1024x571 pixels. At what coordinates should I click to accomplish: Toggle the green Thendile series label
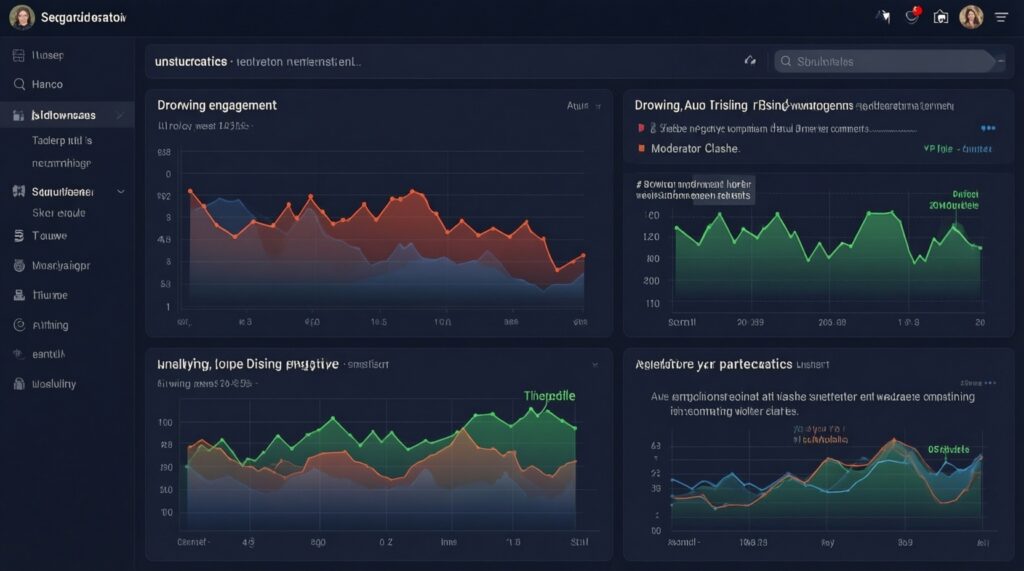[x=549, y=395]
